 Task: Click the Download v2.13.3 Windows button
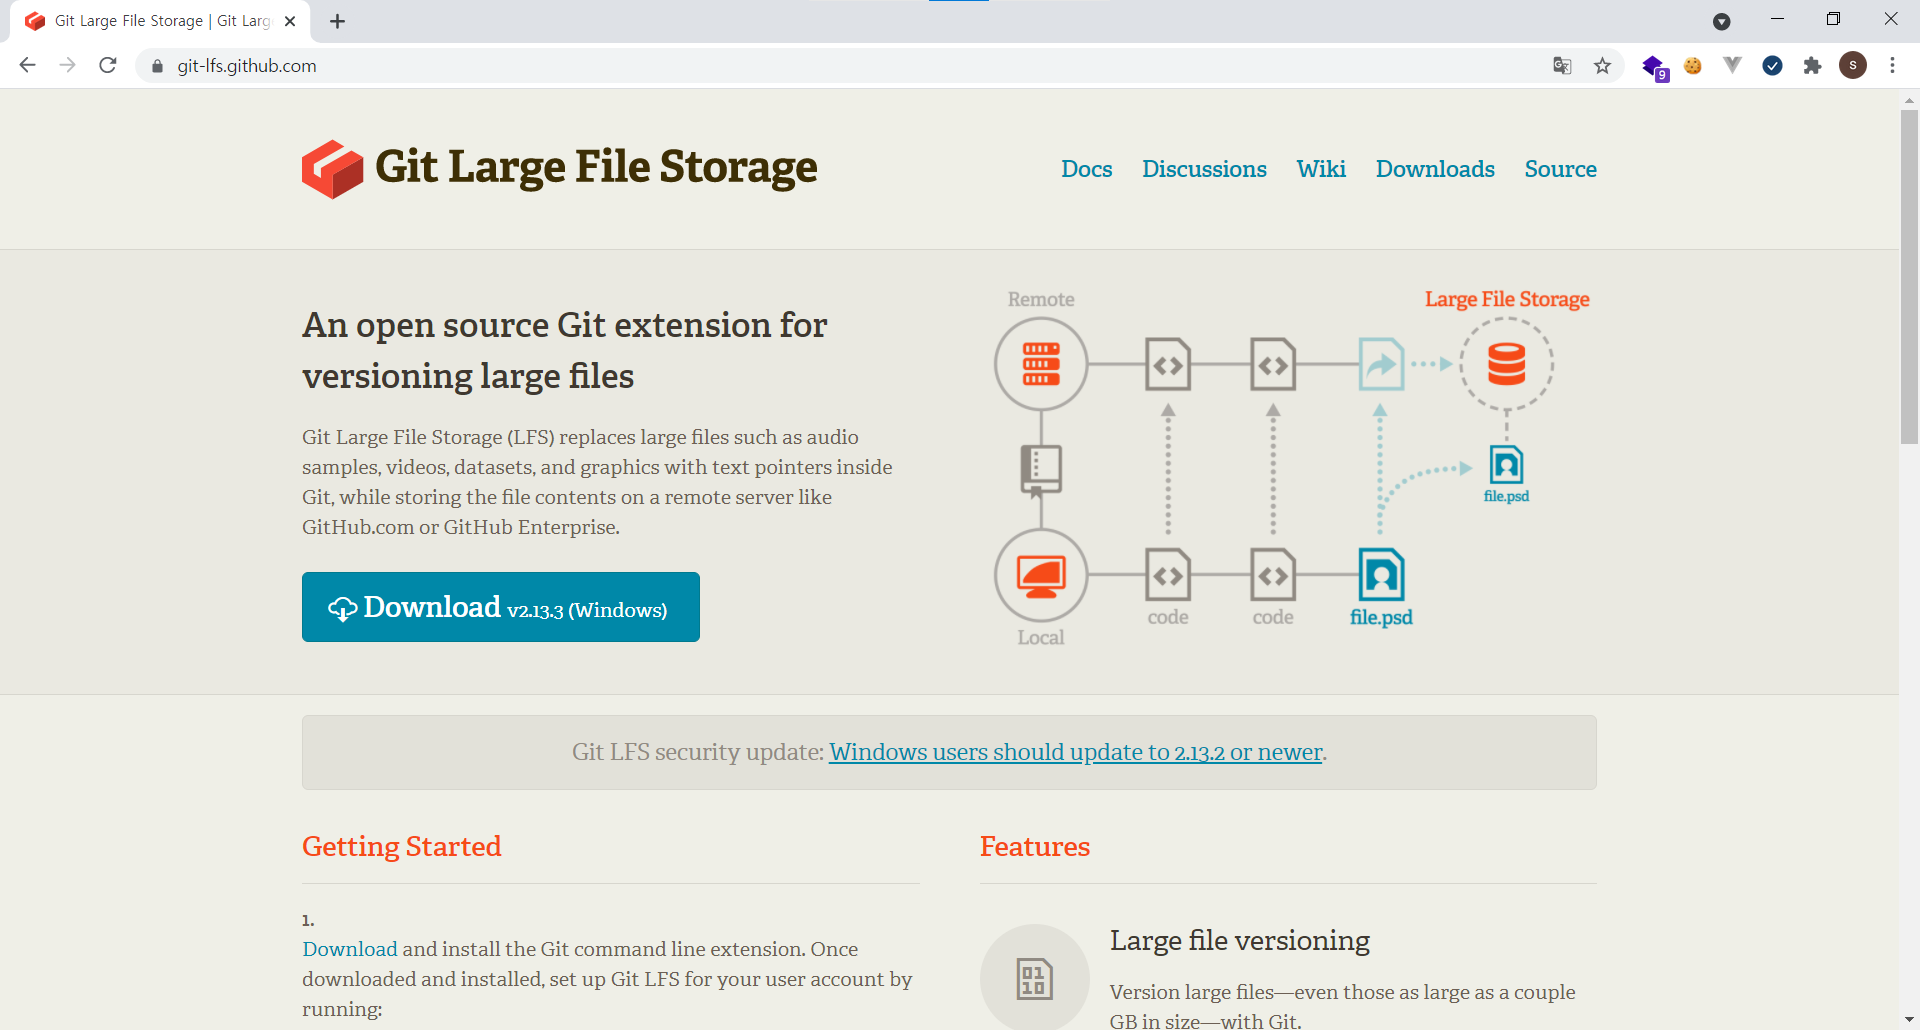click(500, 606)
